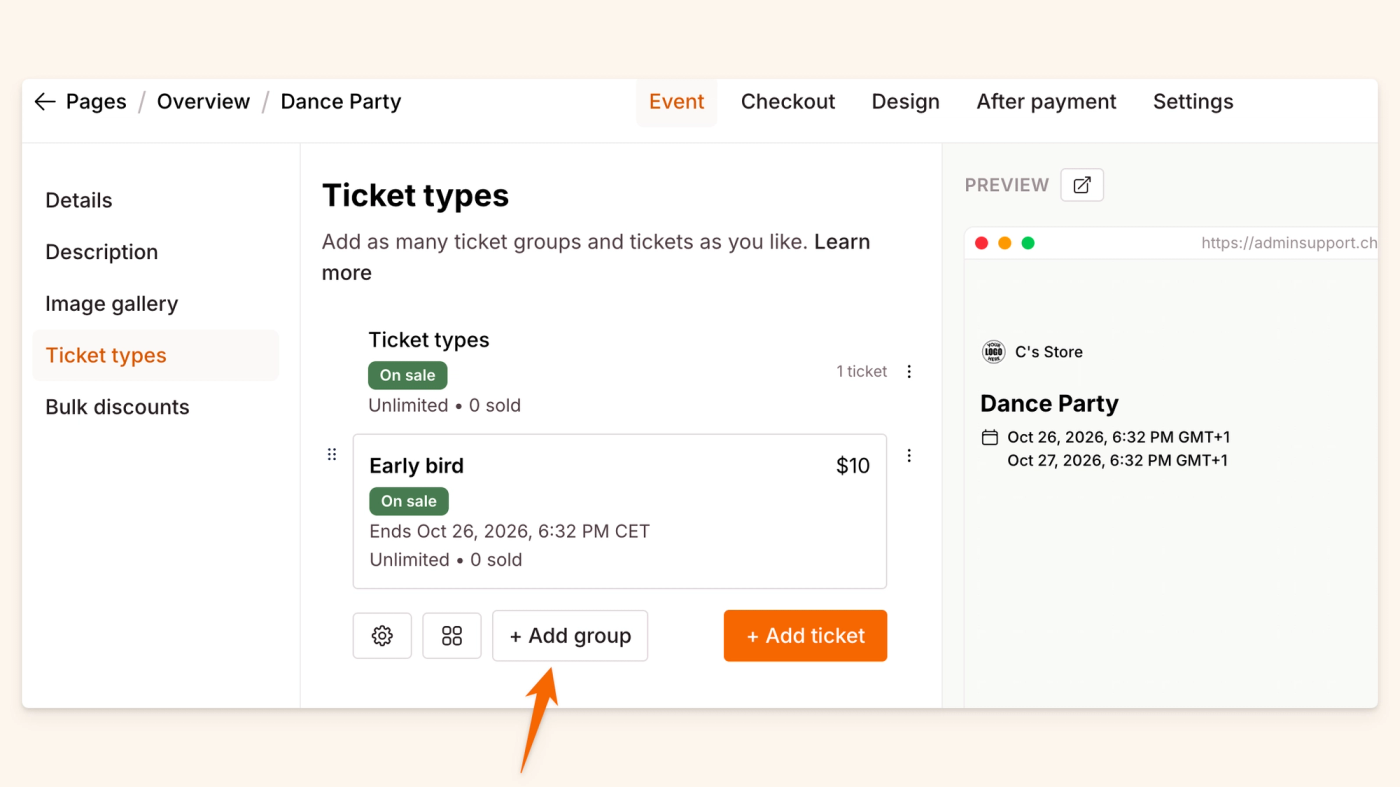Follow the Learn more link
This screenshot has width=1400, height=787.
(x=841, y=242)
